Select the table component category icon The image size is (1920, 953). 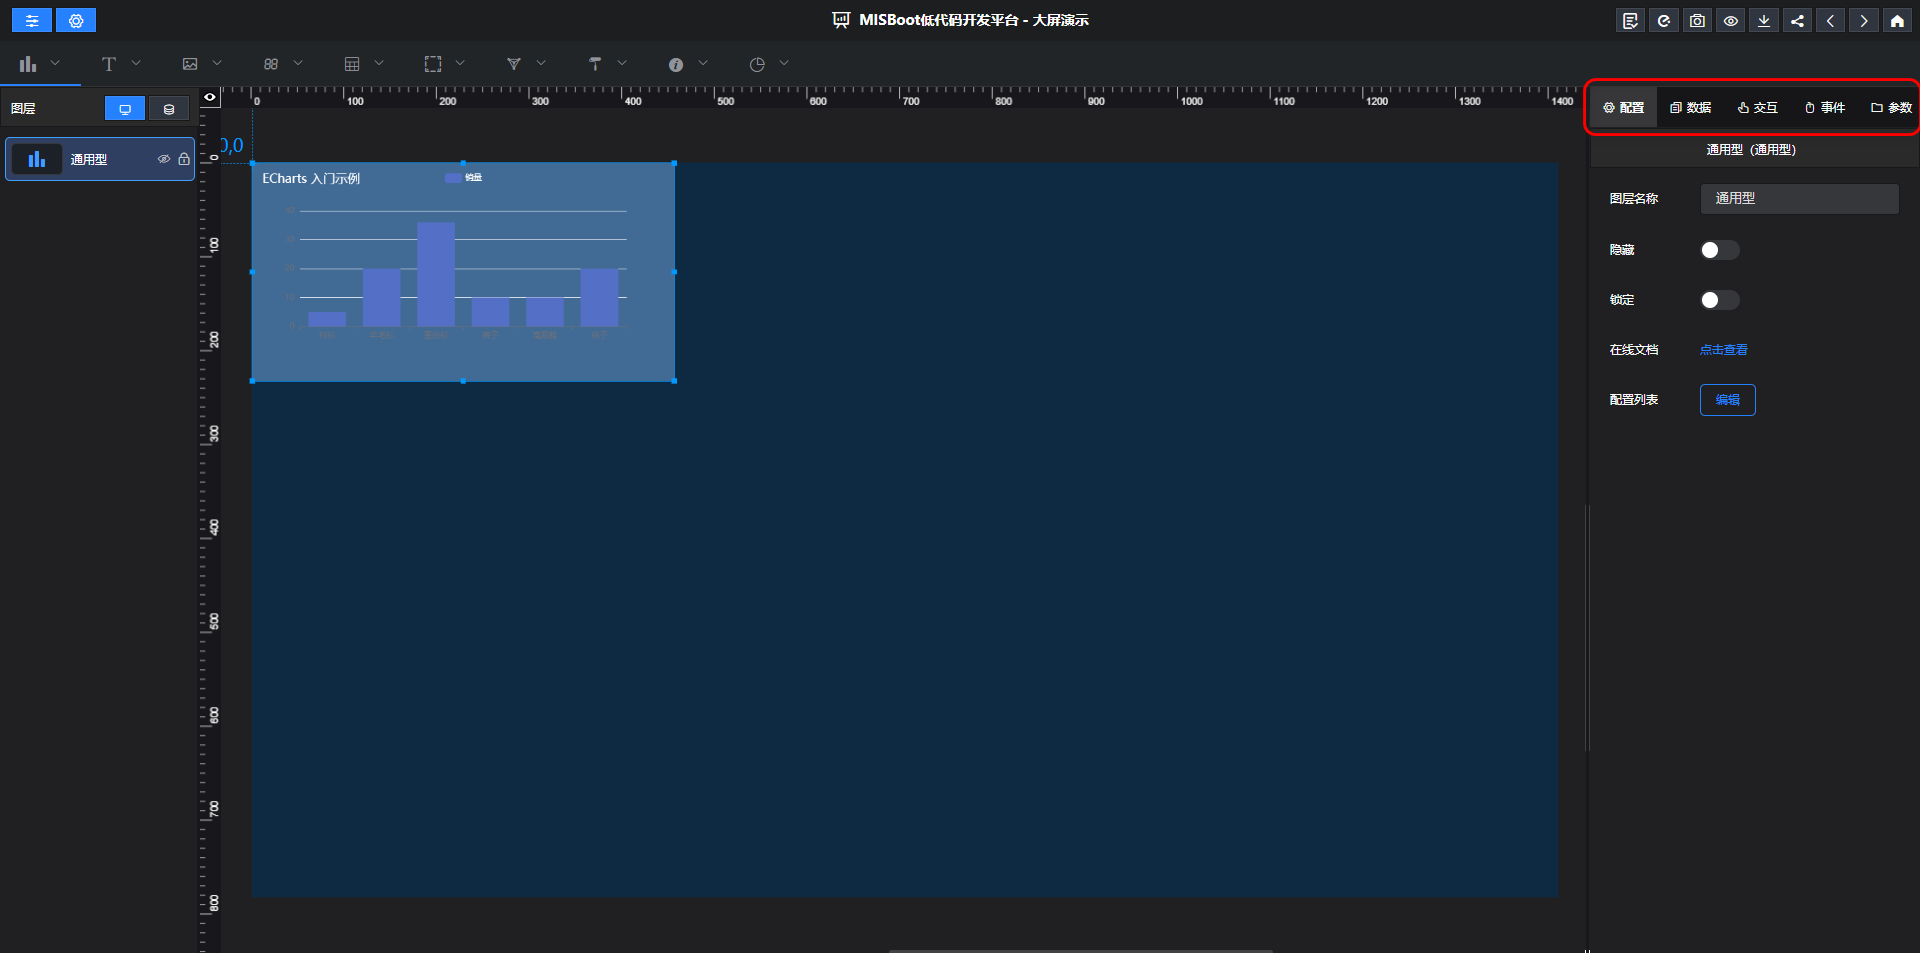(x=352, y=64)
